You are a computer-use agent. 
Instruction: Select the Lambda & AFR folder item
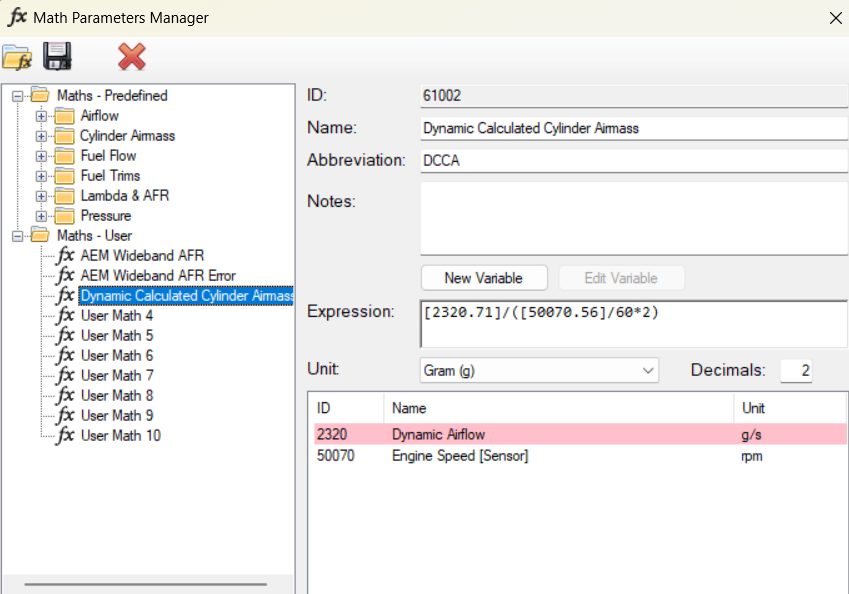[x=125, y=195]
